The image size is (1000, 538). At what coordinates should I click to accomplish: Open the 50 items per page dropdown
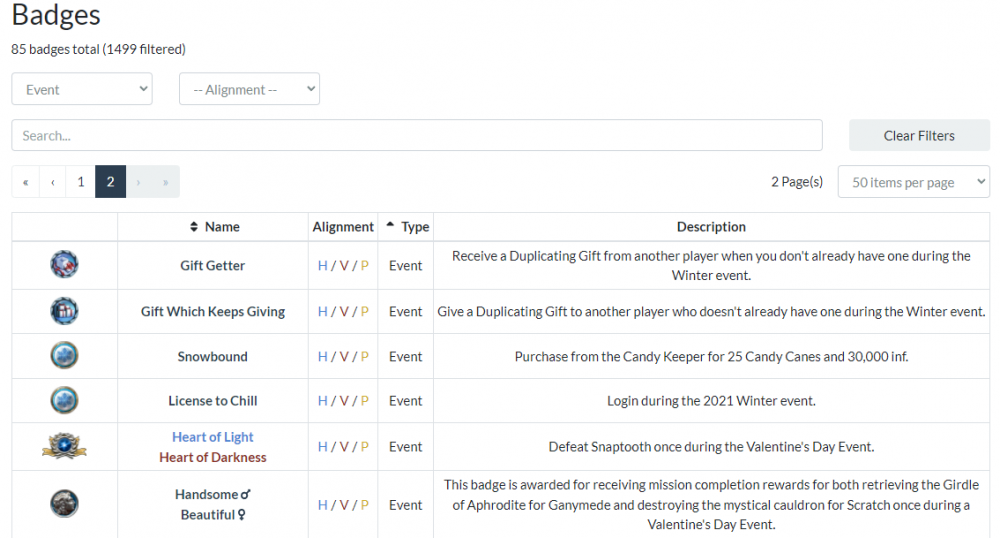[x=913, y=182]
